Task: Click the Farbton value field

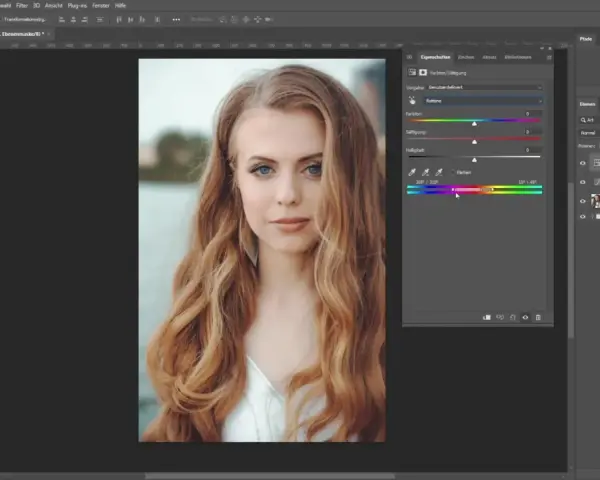Action: click(533, 114)
